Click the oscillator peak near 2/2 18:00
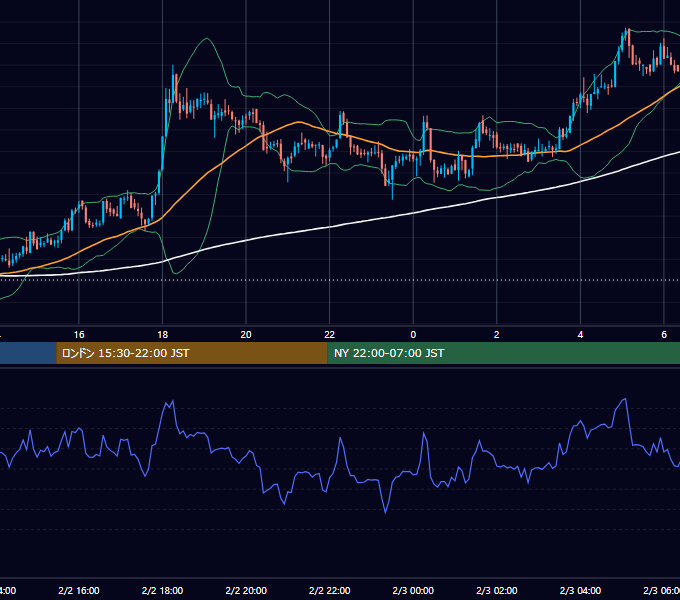The height and width of the screenshot is (600, 680). (173, 401)
